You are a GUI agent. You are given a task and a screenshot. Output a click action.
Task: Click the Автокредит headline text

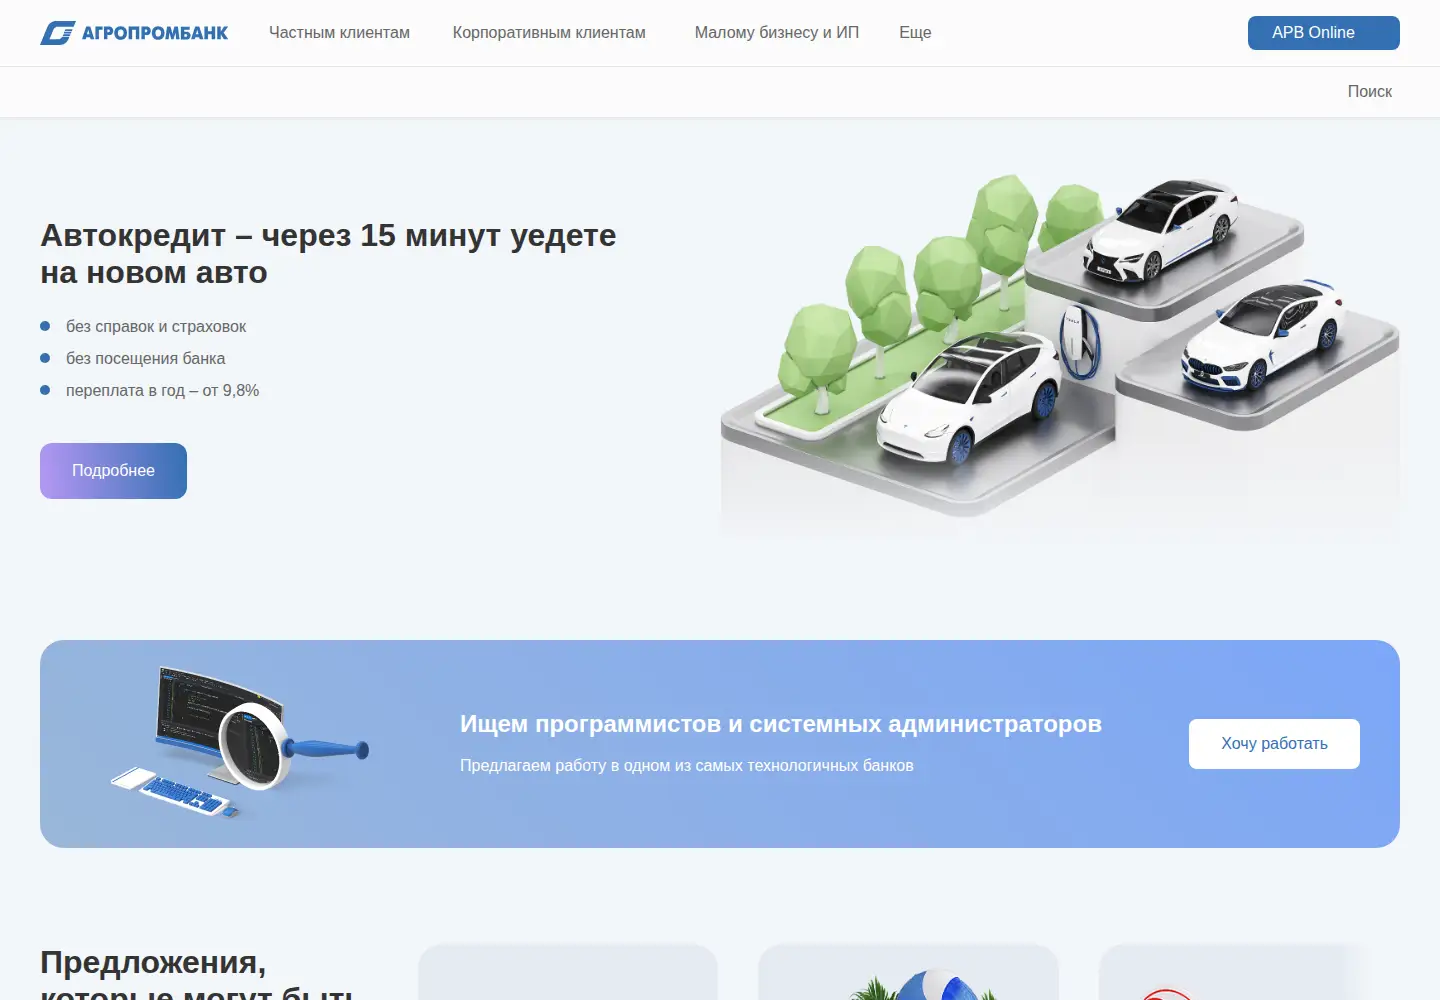(328, 254)
